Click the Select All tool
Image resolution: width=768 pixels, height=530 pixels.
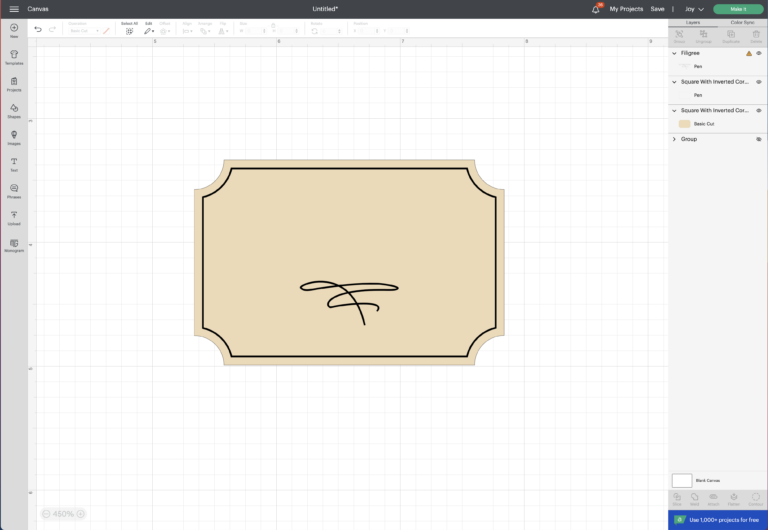click(129, 30)
